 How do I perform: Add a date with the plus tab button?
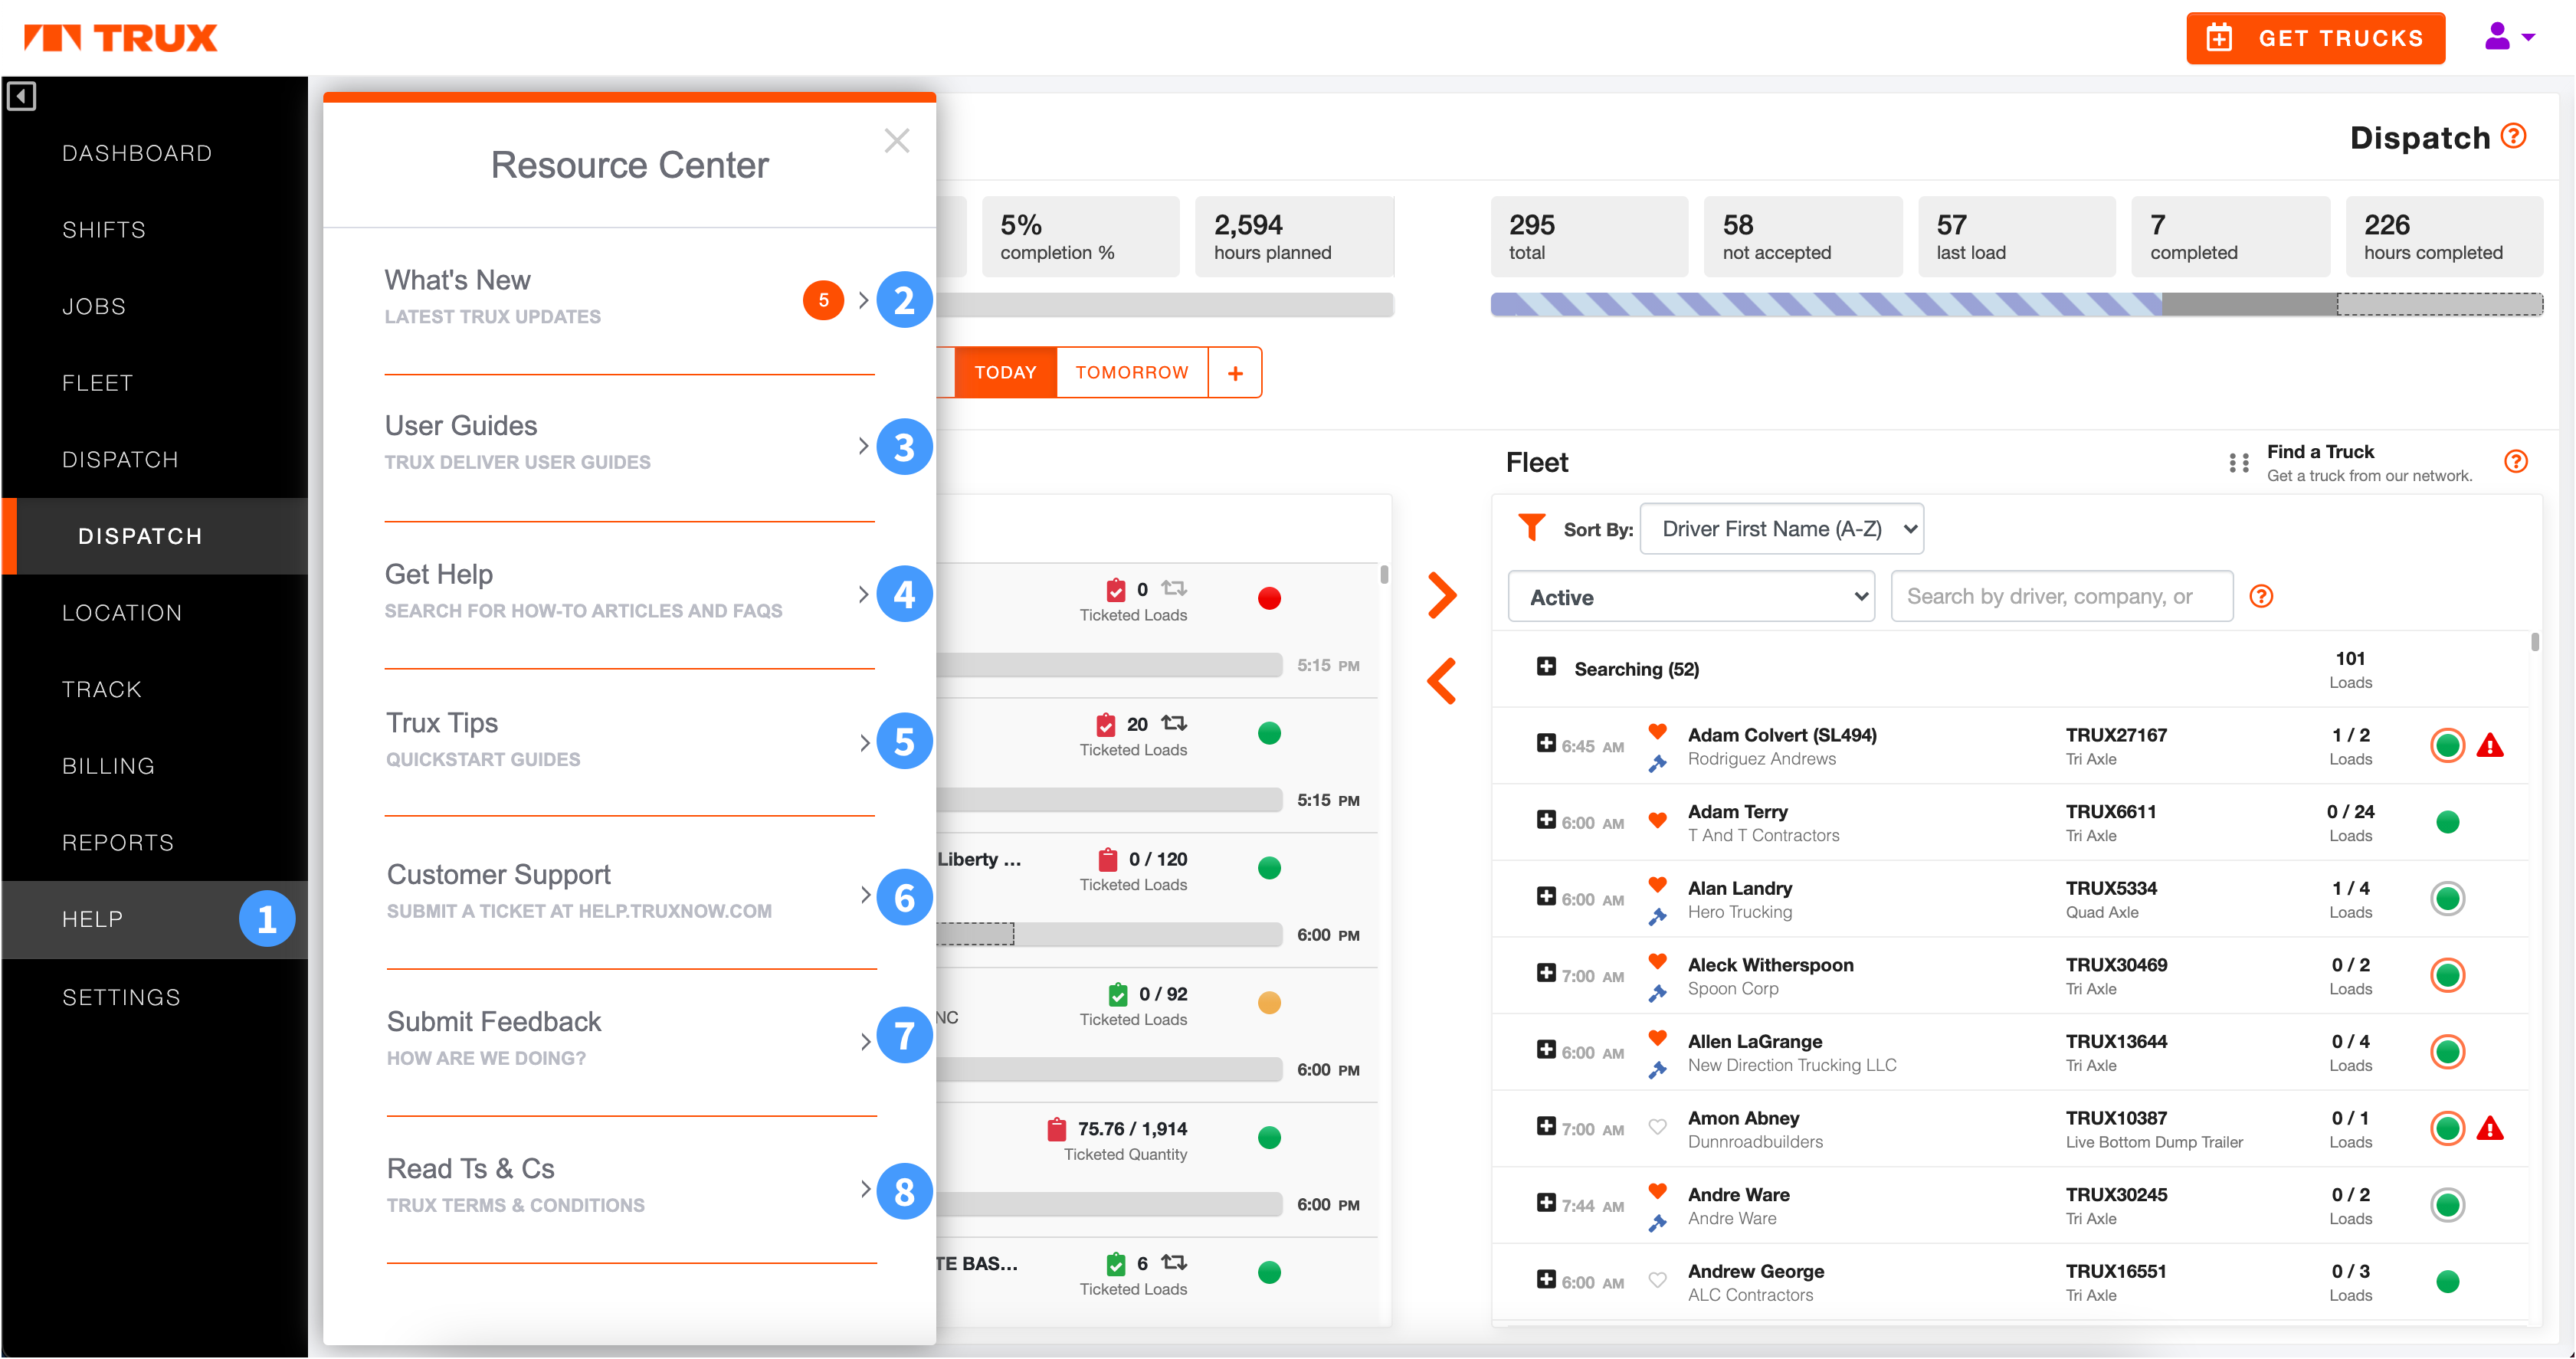(x=1235, y=372)
